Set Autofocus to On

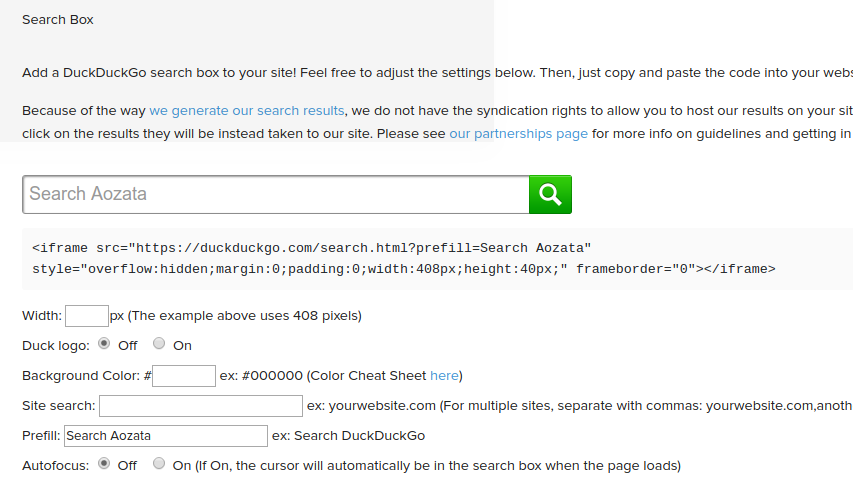[159, 464]
